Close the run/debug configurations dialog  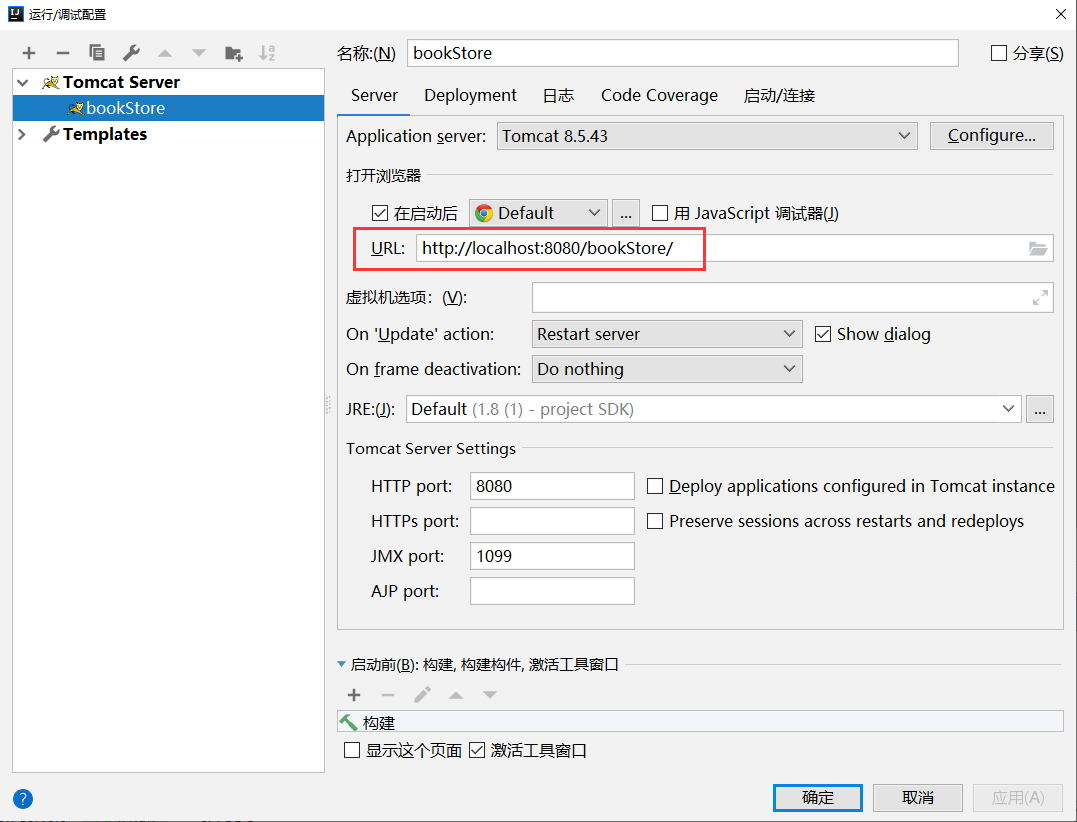tap(1061, 14)
